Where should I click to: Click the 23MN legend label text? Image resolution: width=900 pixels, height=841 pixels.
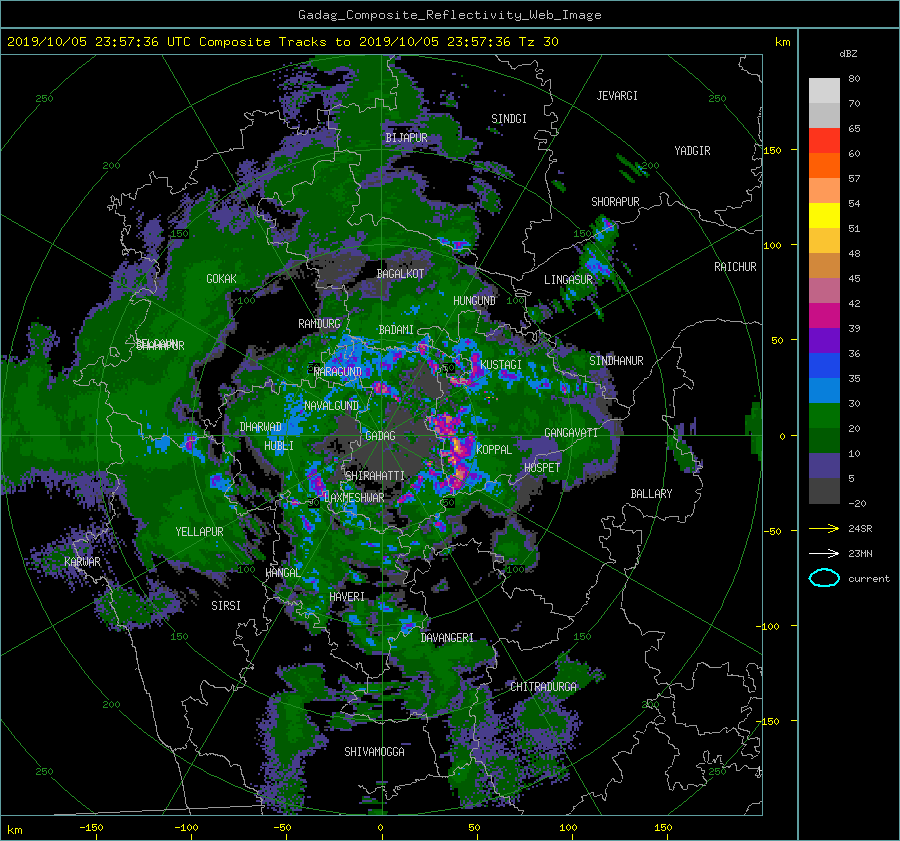click(x=860, y=553)
